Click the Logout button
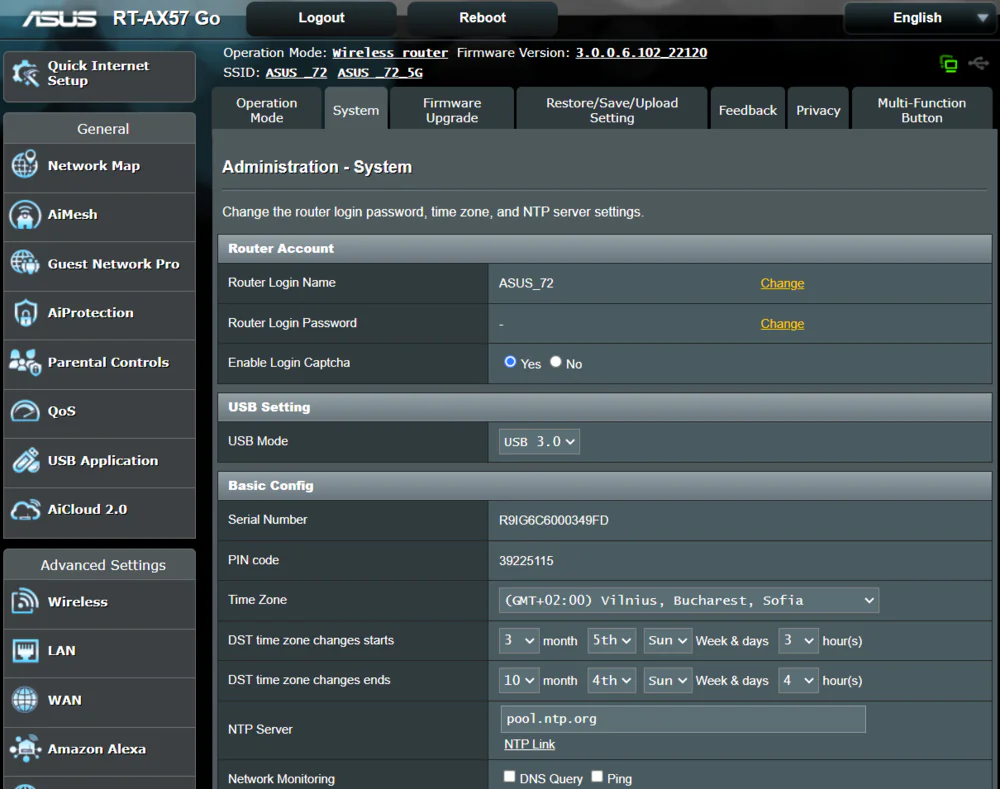Screen dimensions: 1000x789 (321, 18)
